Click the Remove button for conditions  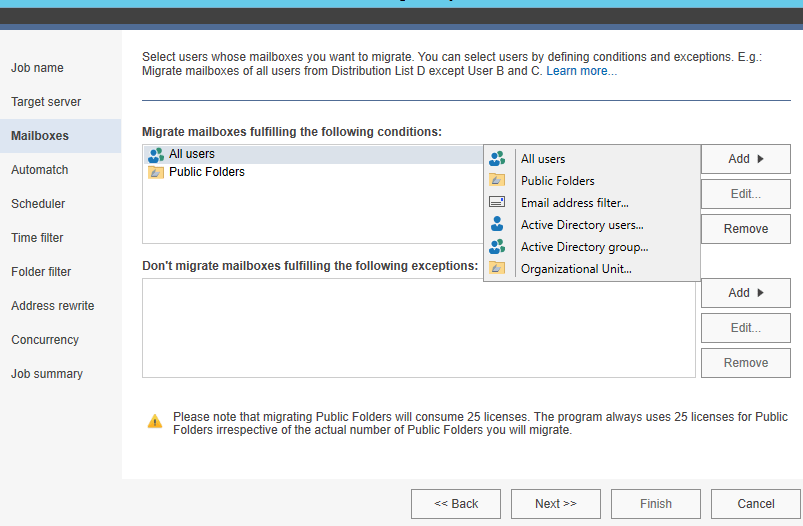(746, 229)
